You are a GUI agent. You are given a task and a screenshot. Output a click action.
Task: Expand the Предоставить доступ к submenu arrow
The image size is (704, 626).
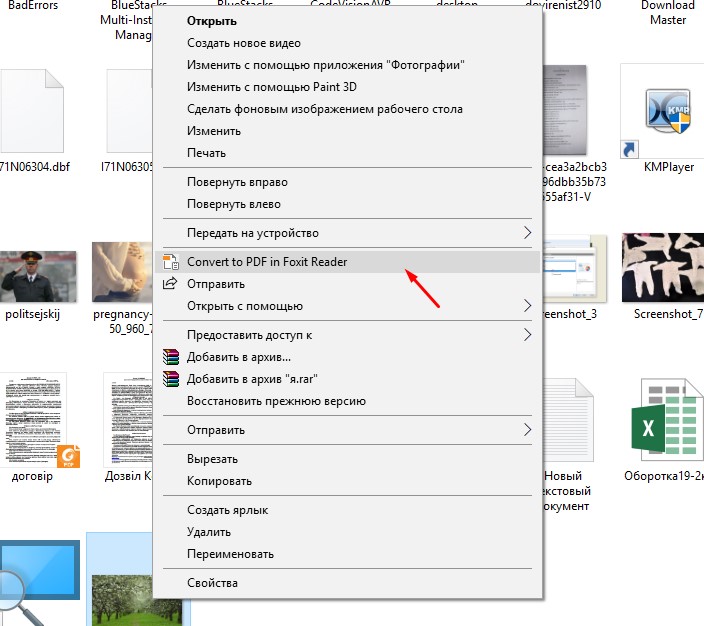[x=527, y=335]
